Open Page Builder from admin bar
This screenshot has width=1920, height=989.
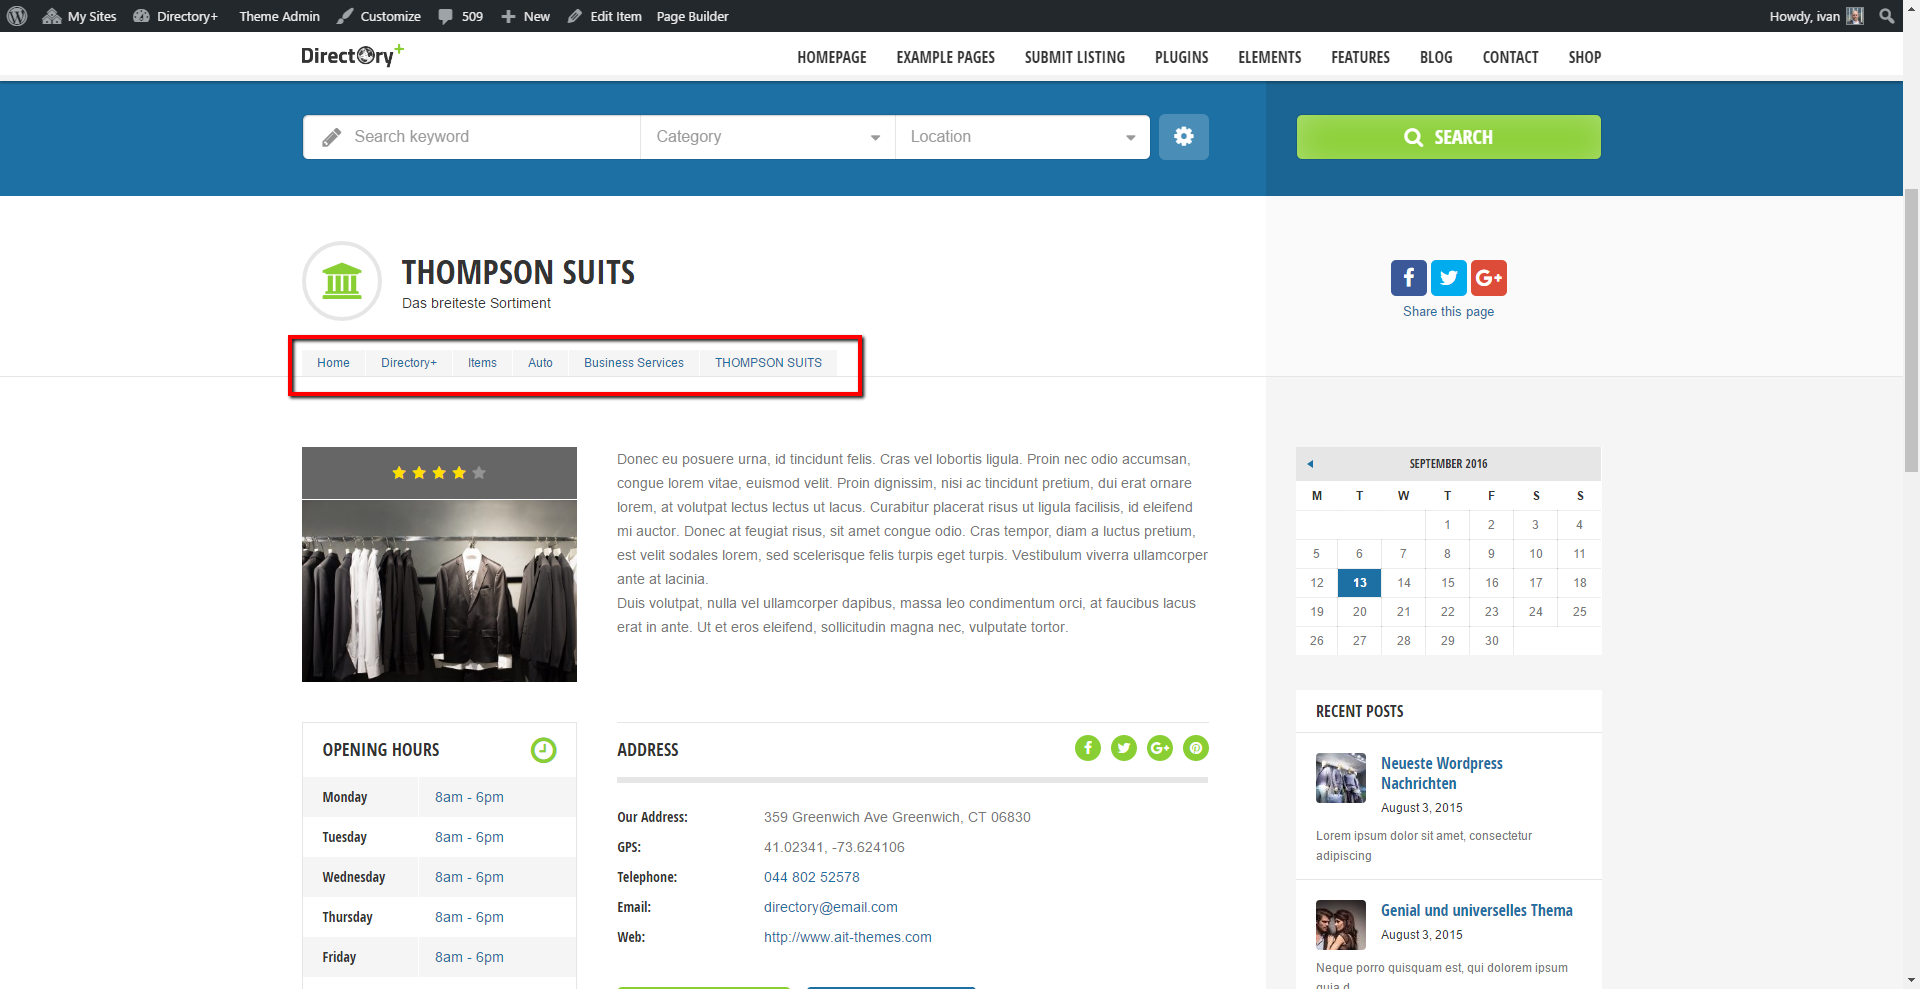[x=692, y=16]
